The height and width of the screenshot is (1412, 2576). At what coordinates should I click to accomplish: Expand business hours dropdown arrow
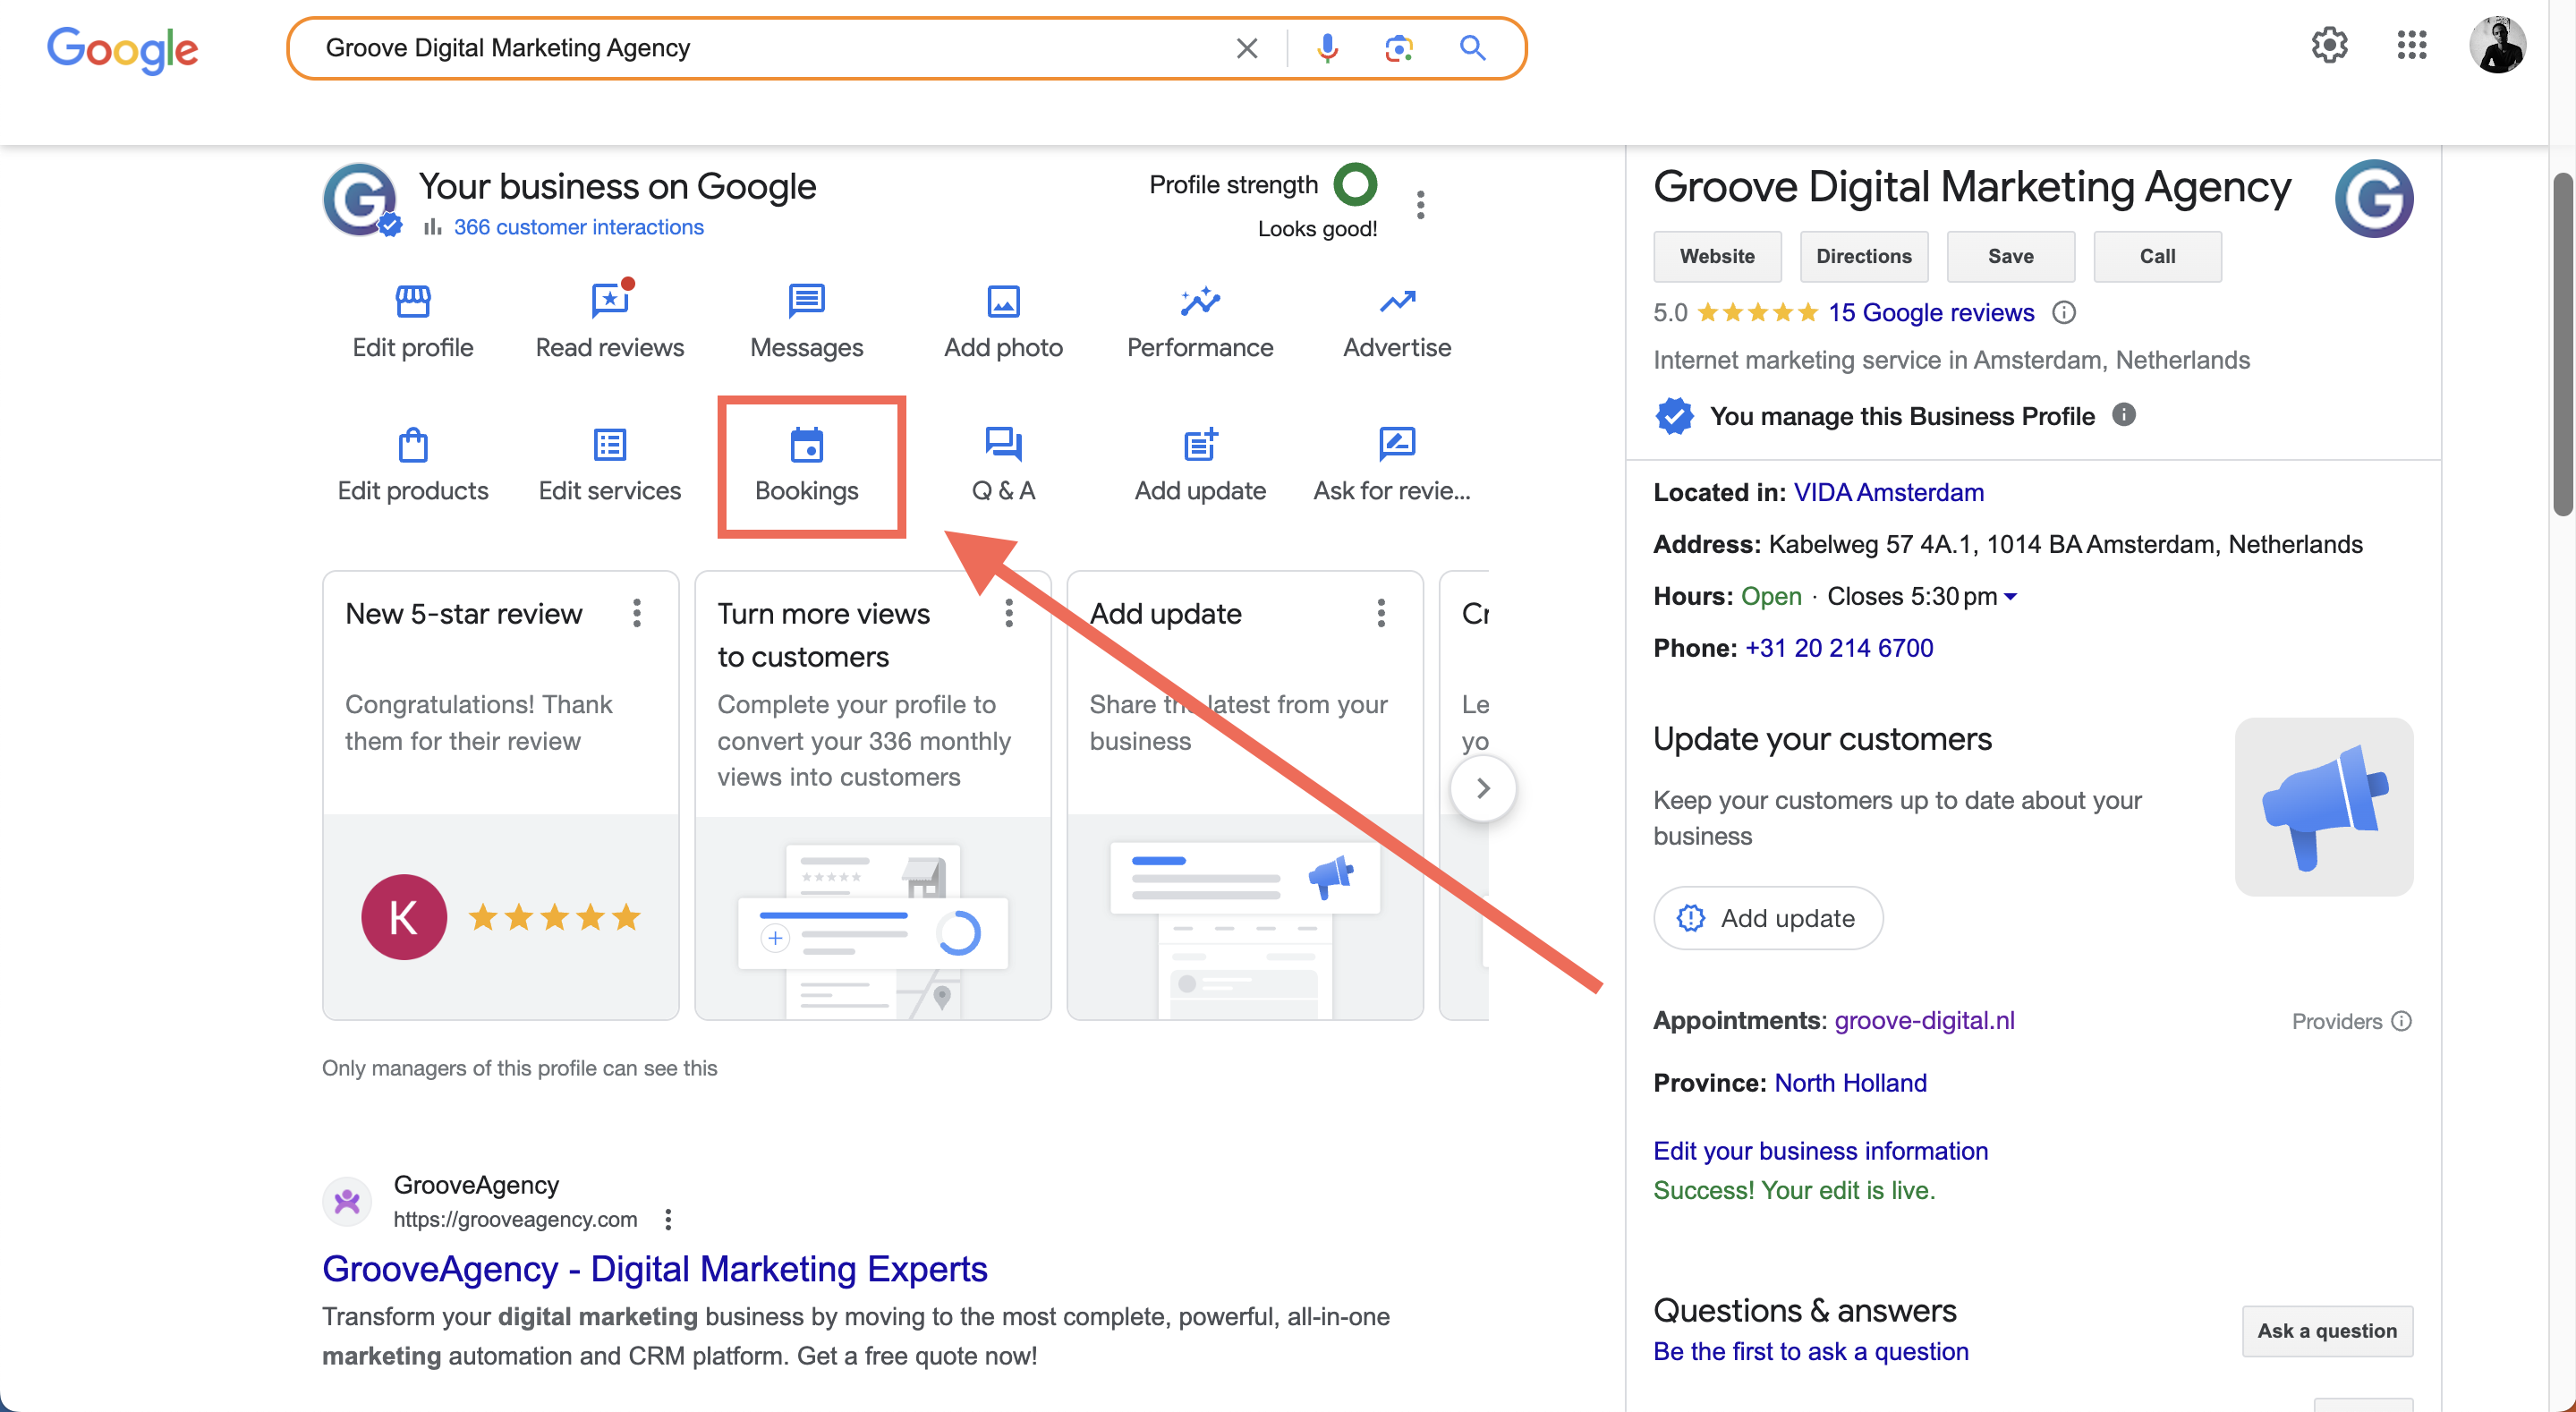(2011, 597)
